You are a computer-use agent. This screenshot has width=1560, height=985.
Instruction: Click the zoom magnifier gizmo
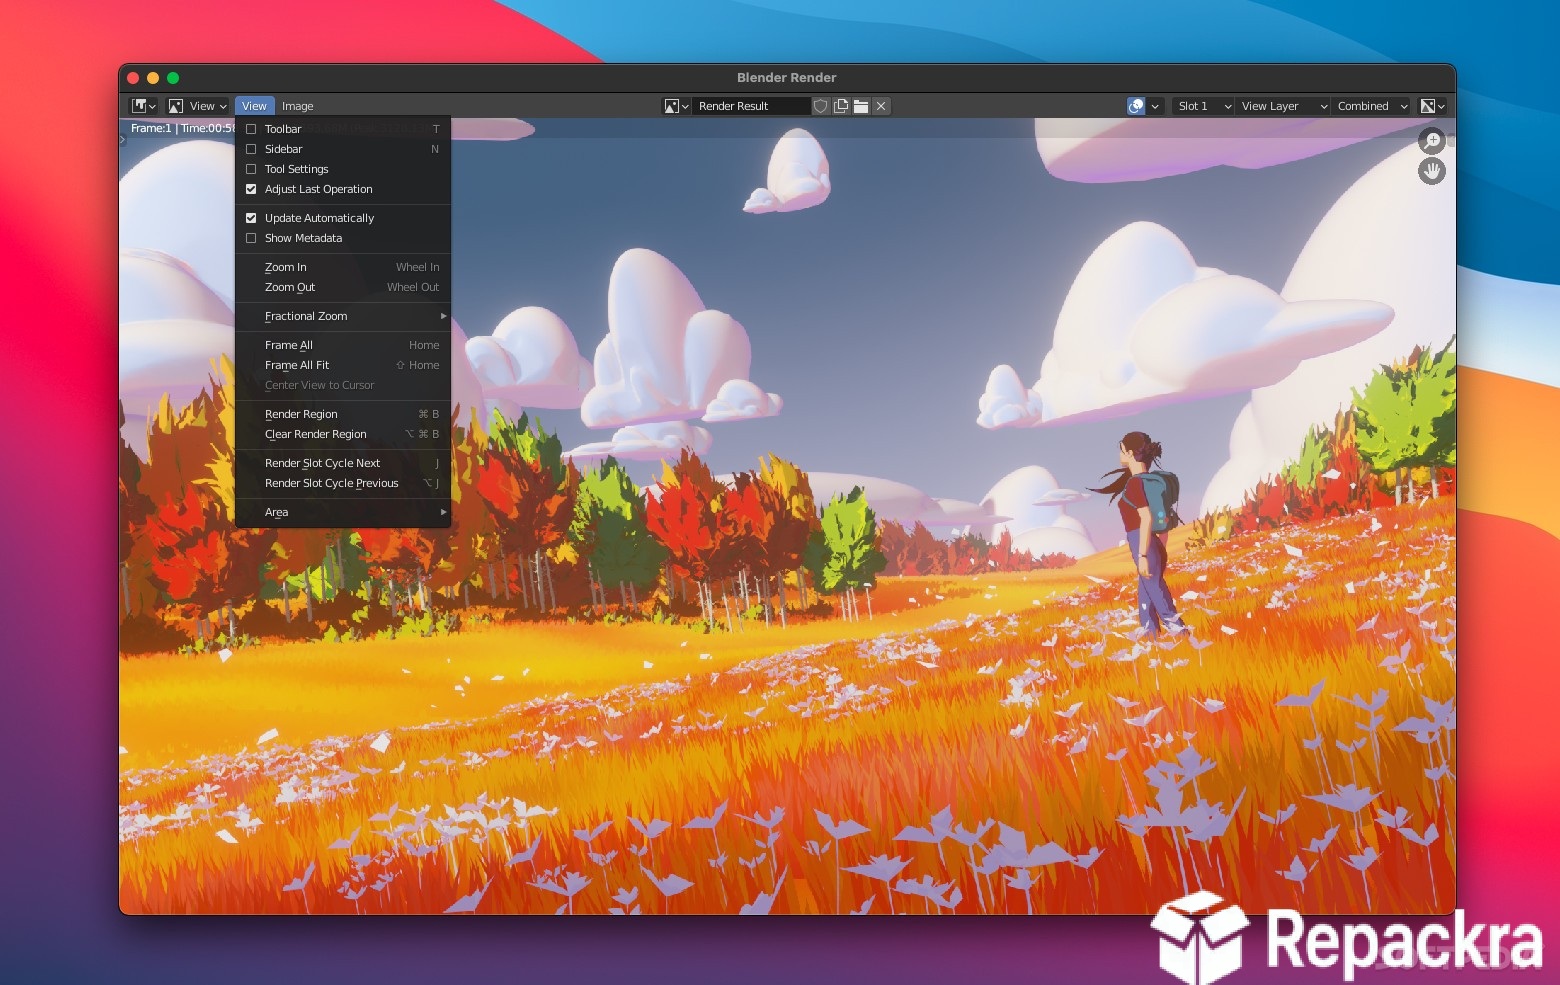[1432, 141]
